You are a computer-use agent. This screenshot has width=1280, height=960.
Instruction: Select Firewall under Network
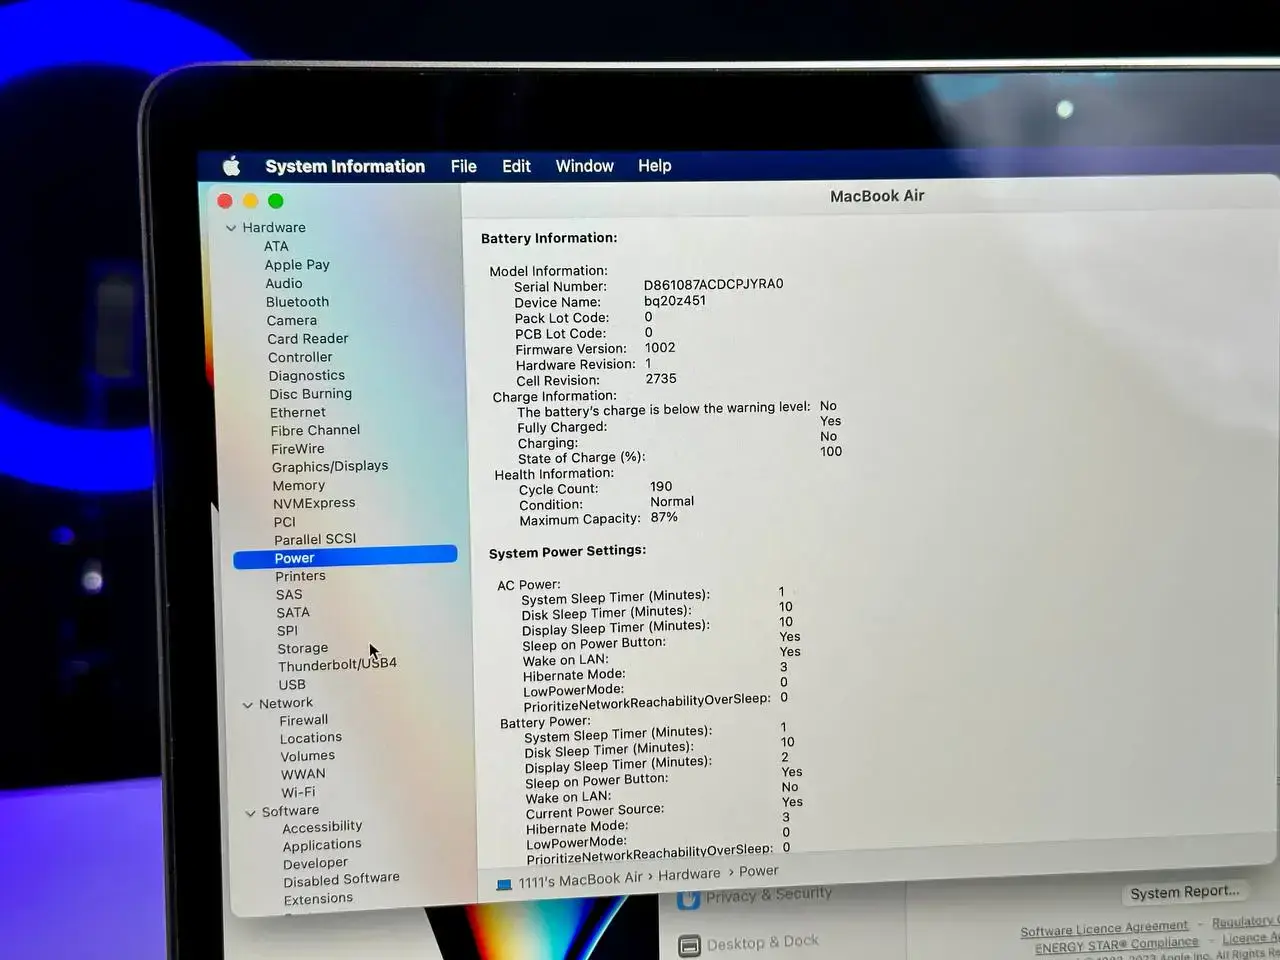tap(304, 720)
